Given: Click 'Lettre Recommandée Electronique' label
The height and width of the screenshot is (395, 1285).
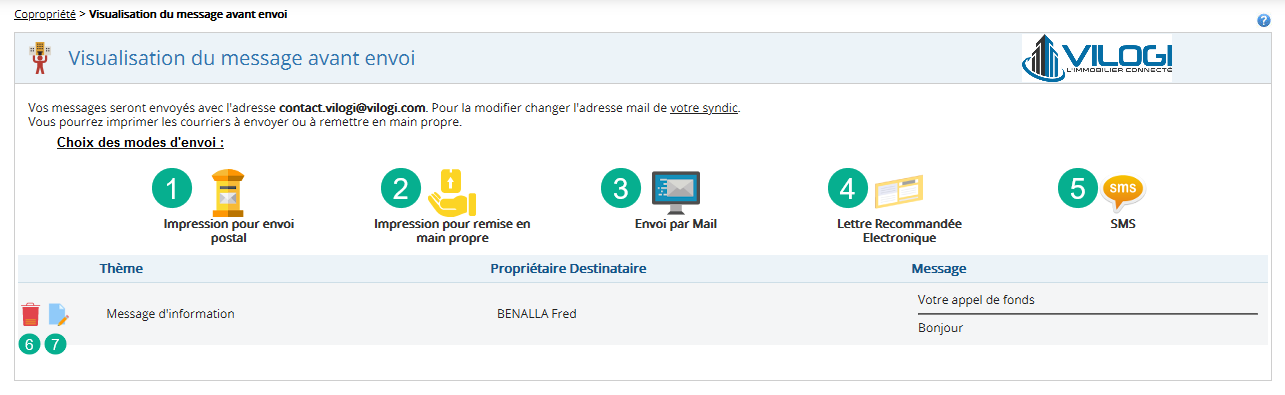Looking at the screenshot, I should click(x=899, y=231).
